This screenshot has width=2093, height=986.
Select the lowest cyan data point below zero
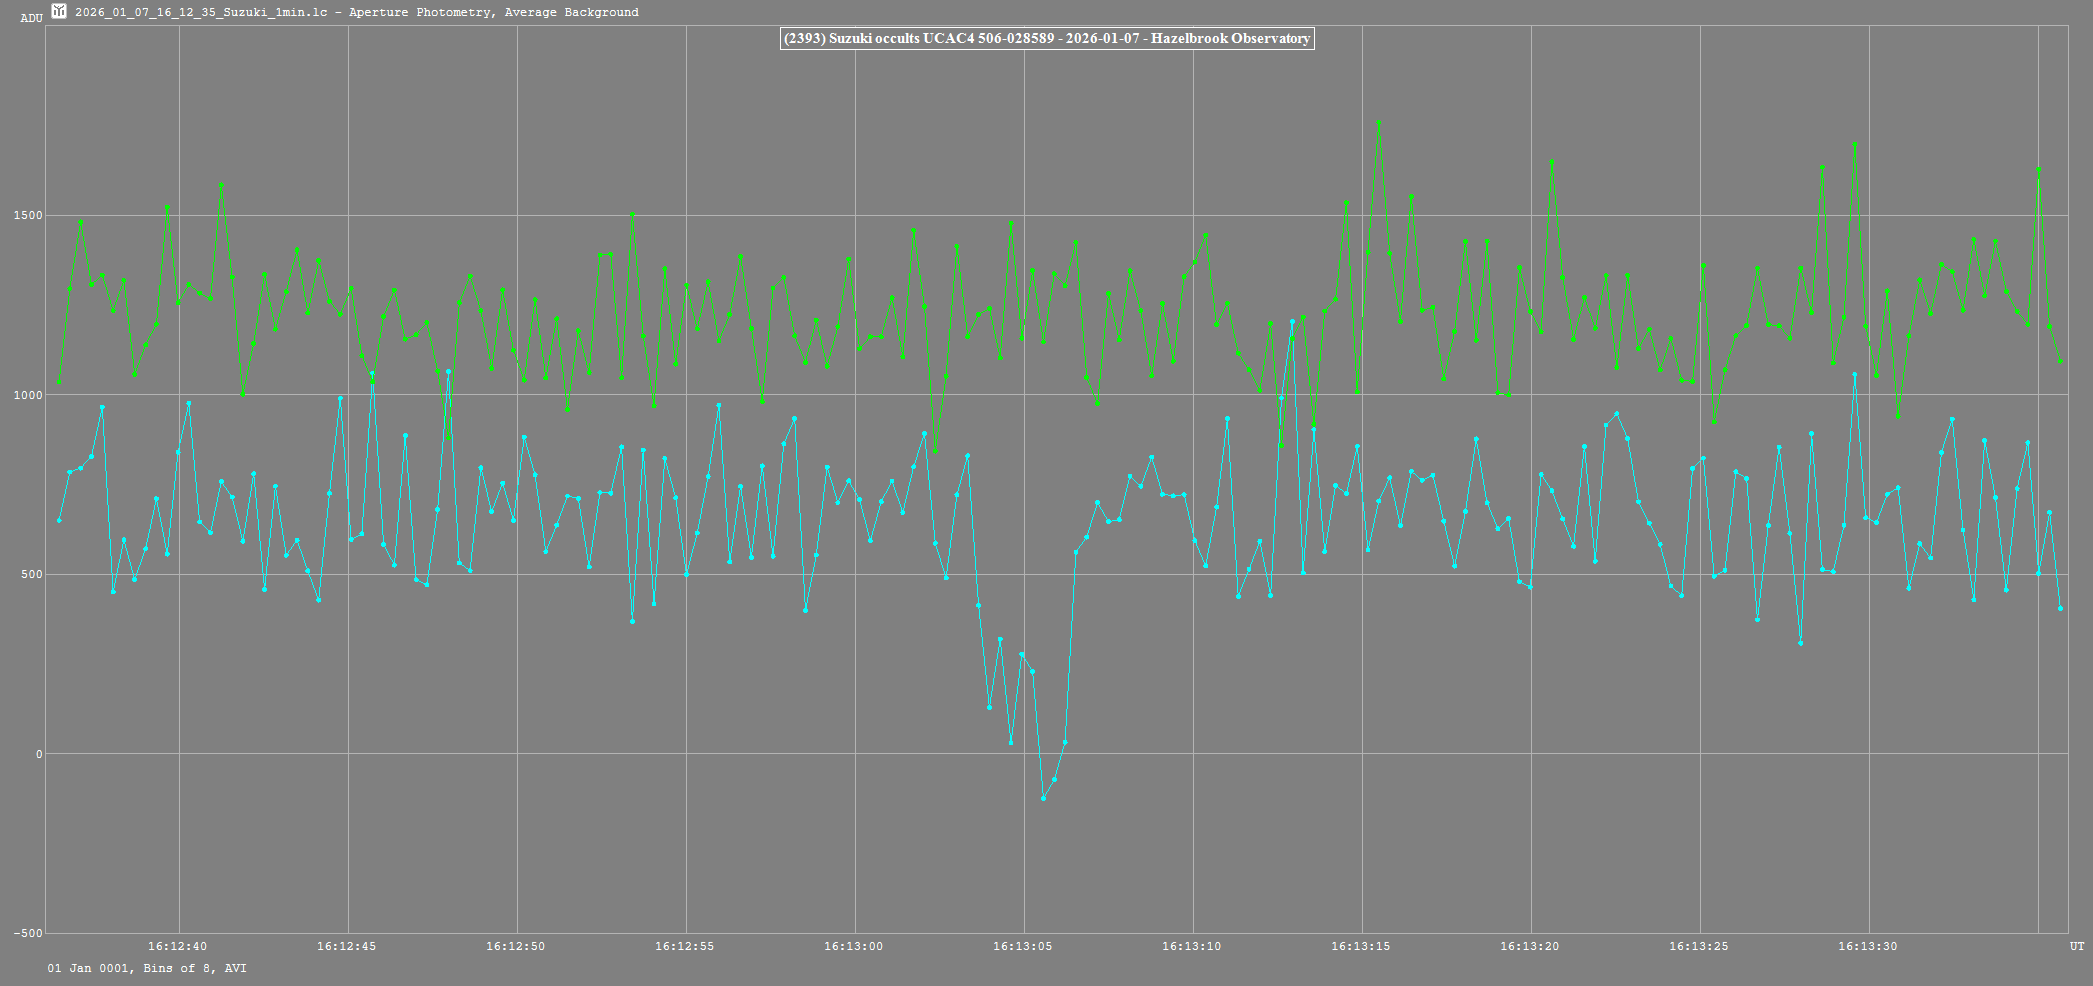click(1043, 798)
